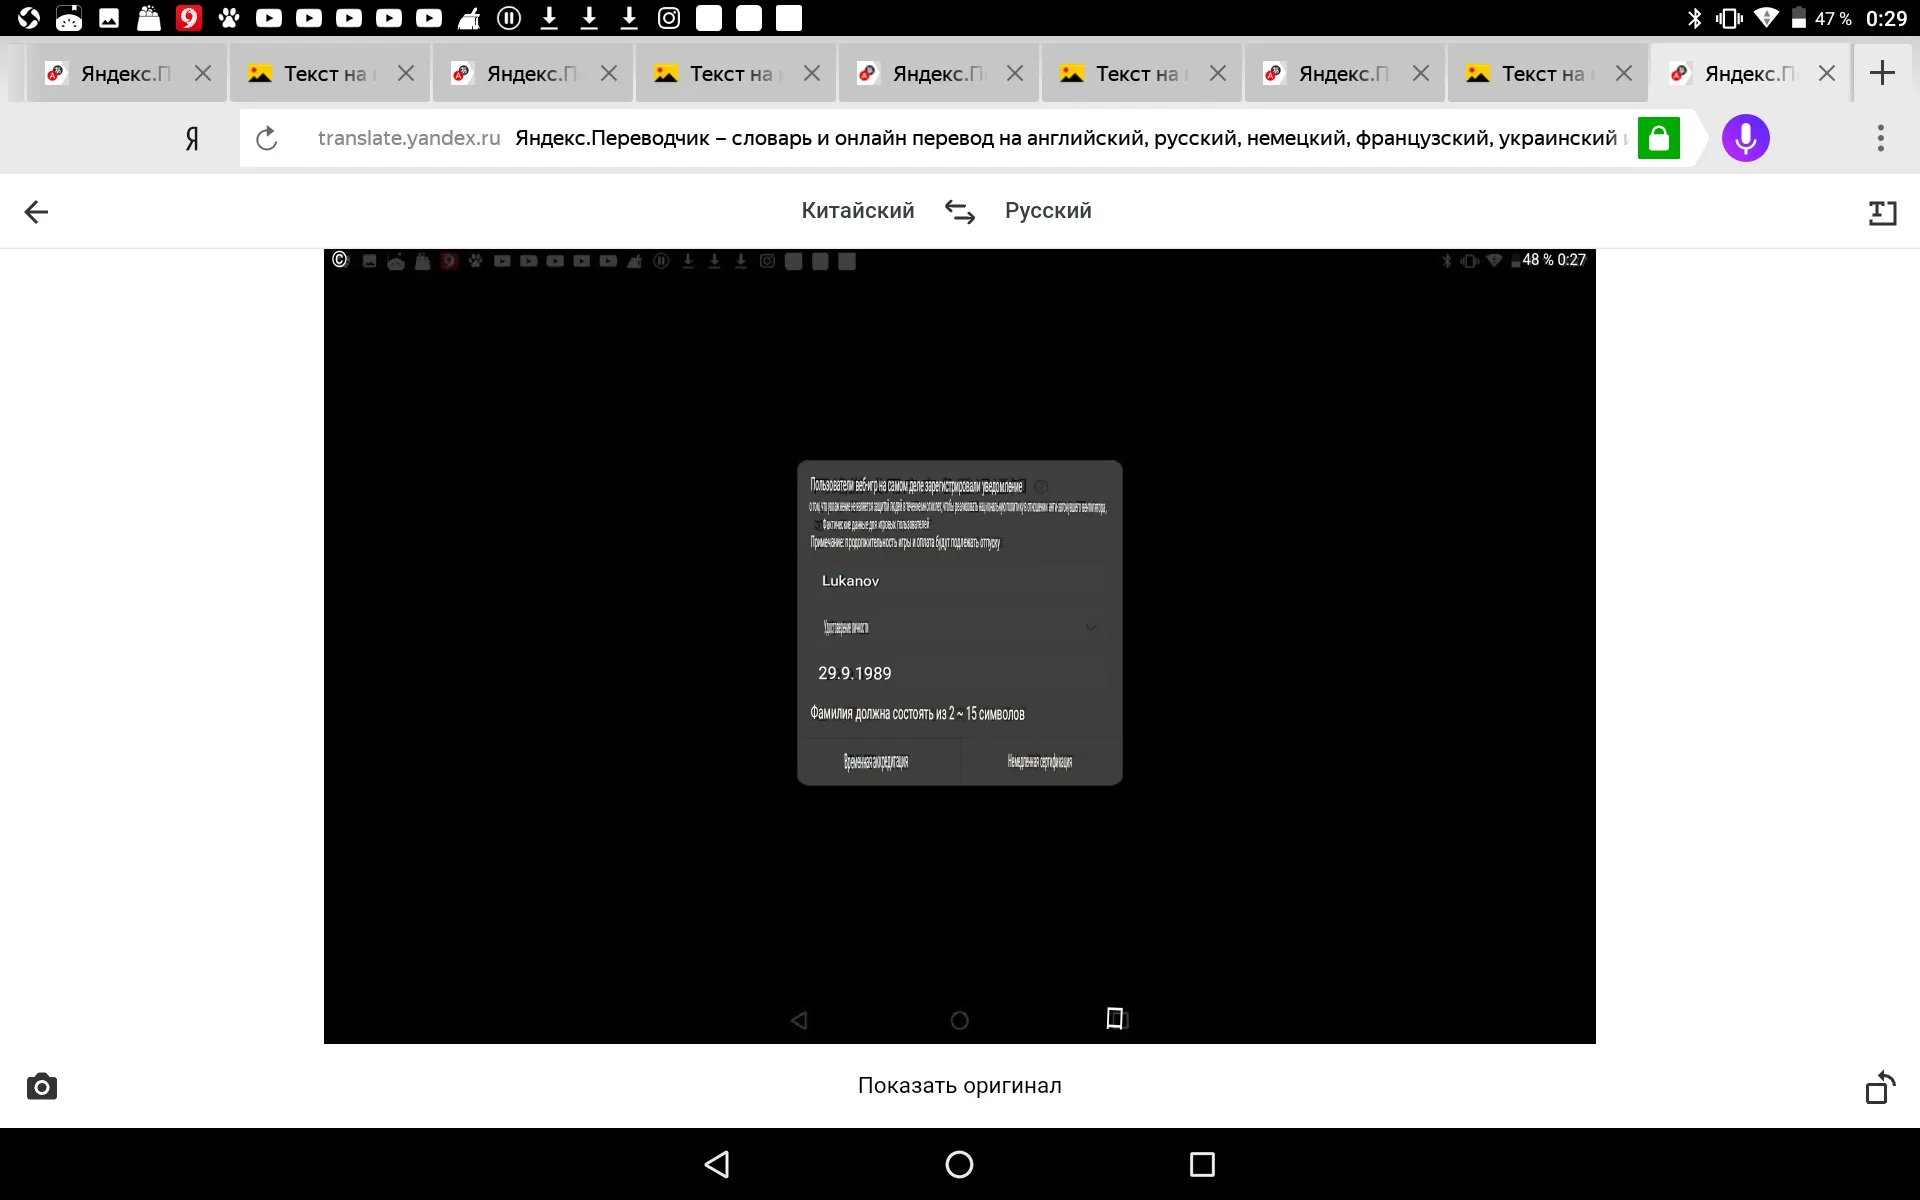Close the first Яндекс.П tab
This screenshot has height=1200, width=1920.
pos(203,73)
